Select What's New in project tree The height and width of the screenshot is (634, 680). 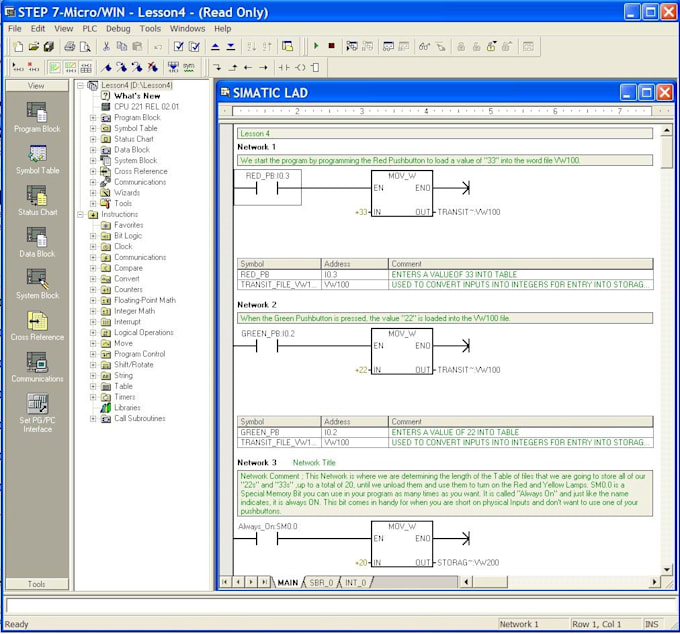[x=137, y=96]
